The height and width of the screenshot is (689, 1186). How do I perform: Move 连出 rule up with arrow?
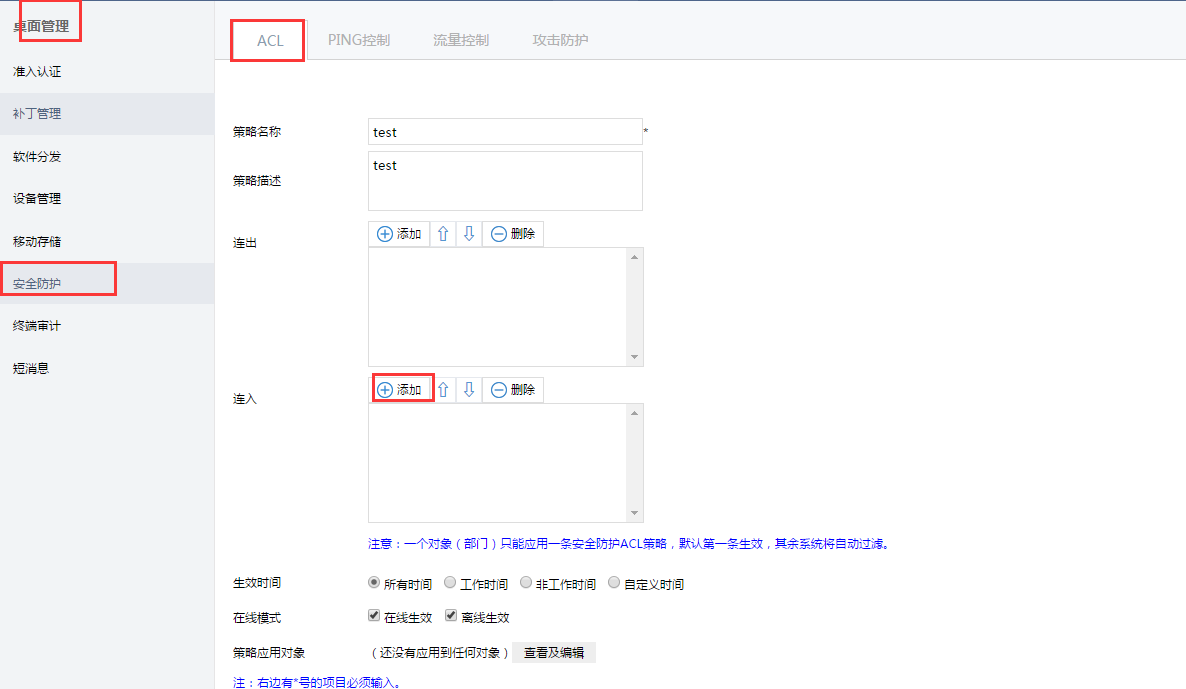pos(443,234)
